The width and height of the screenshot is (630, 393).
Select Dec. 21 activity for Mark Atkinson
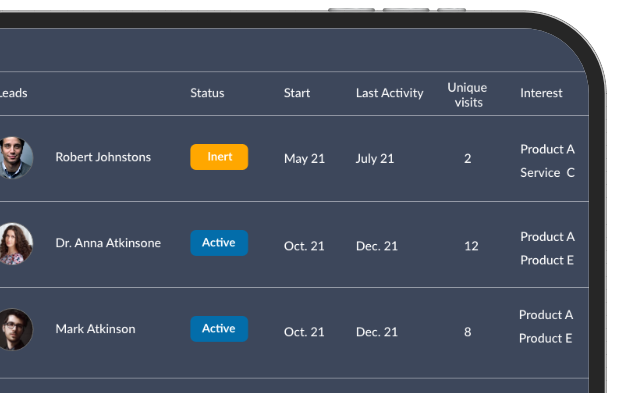point(377,332)
